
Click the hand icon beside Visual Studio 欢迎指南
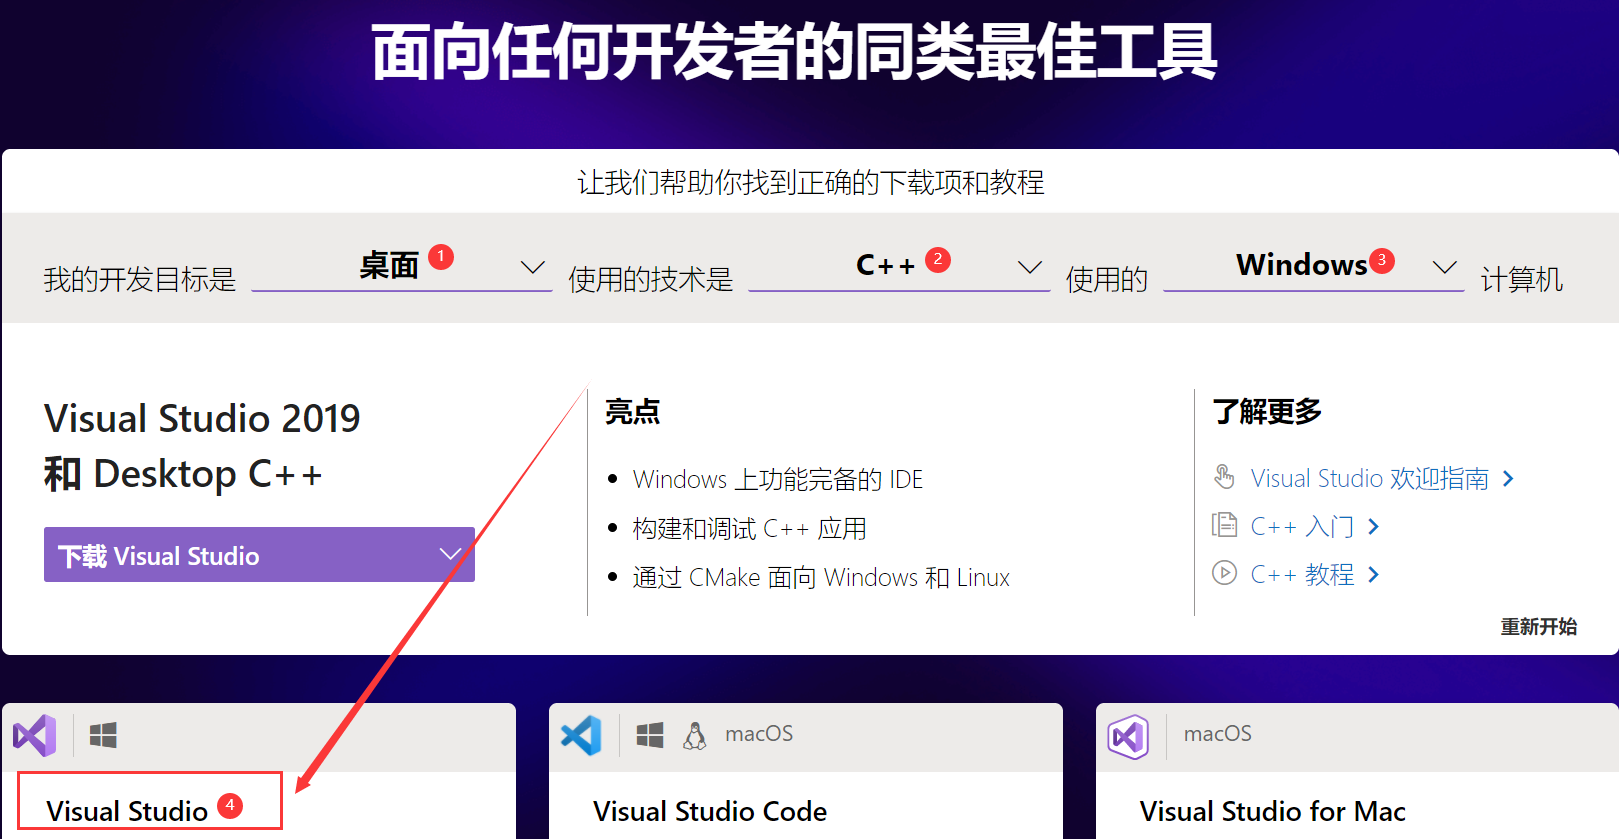1224,476
